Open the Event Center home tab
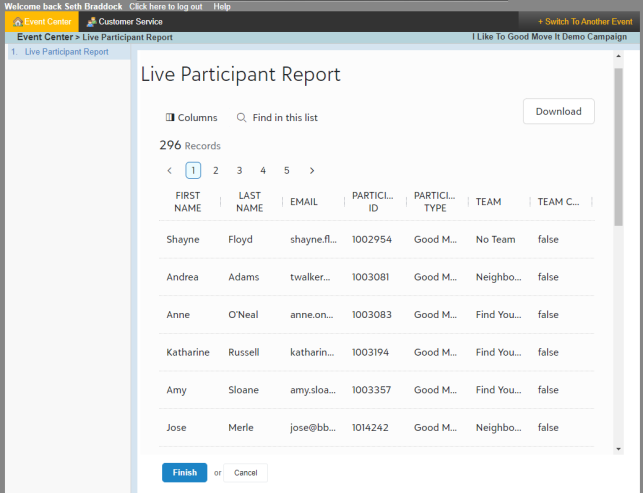The width and height of the screenshot is (643, 493). tap(42, 22)
